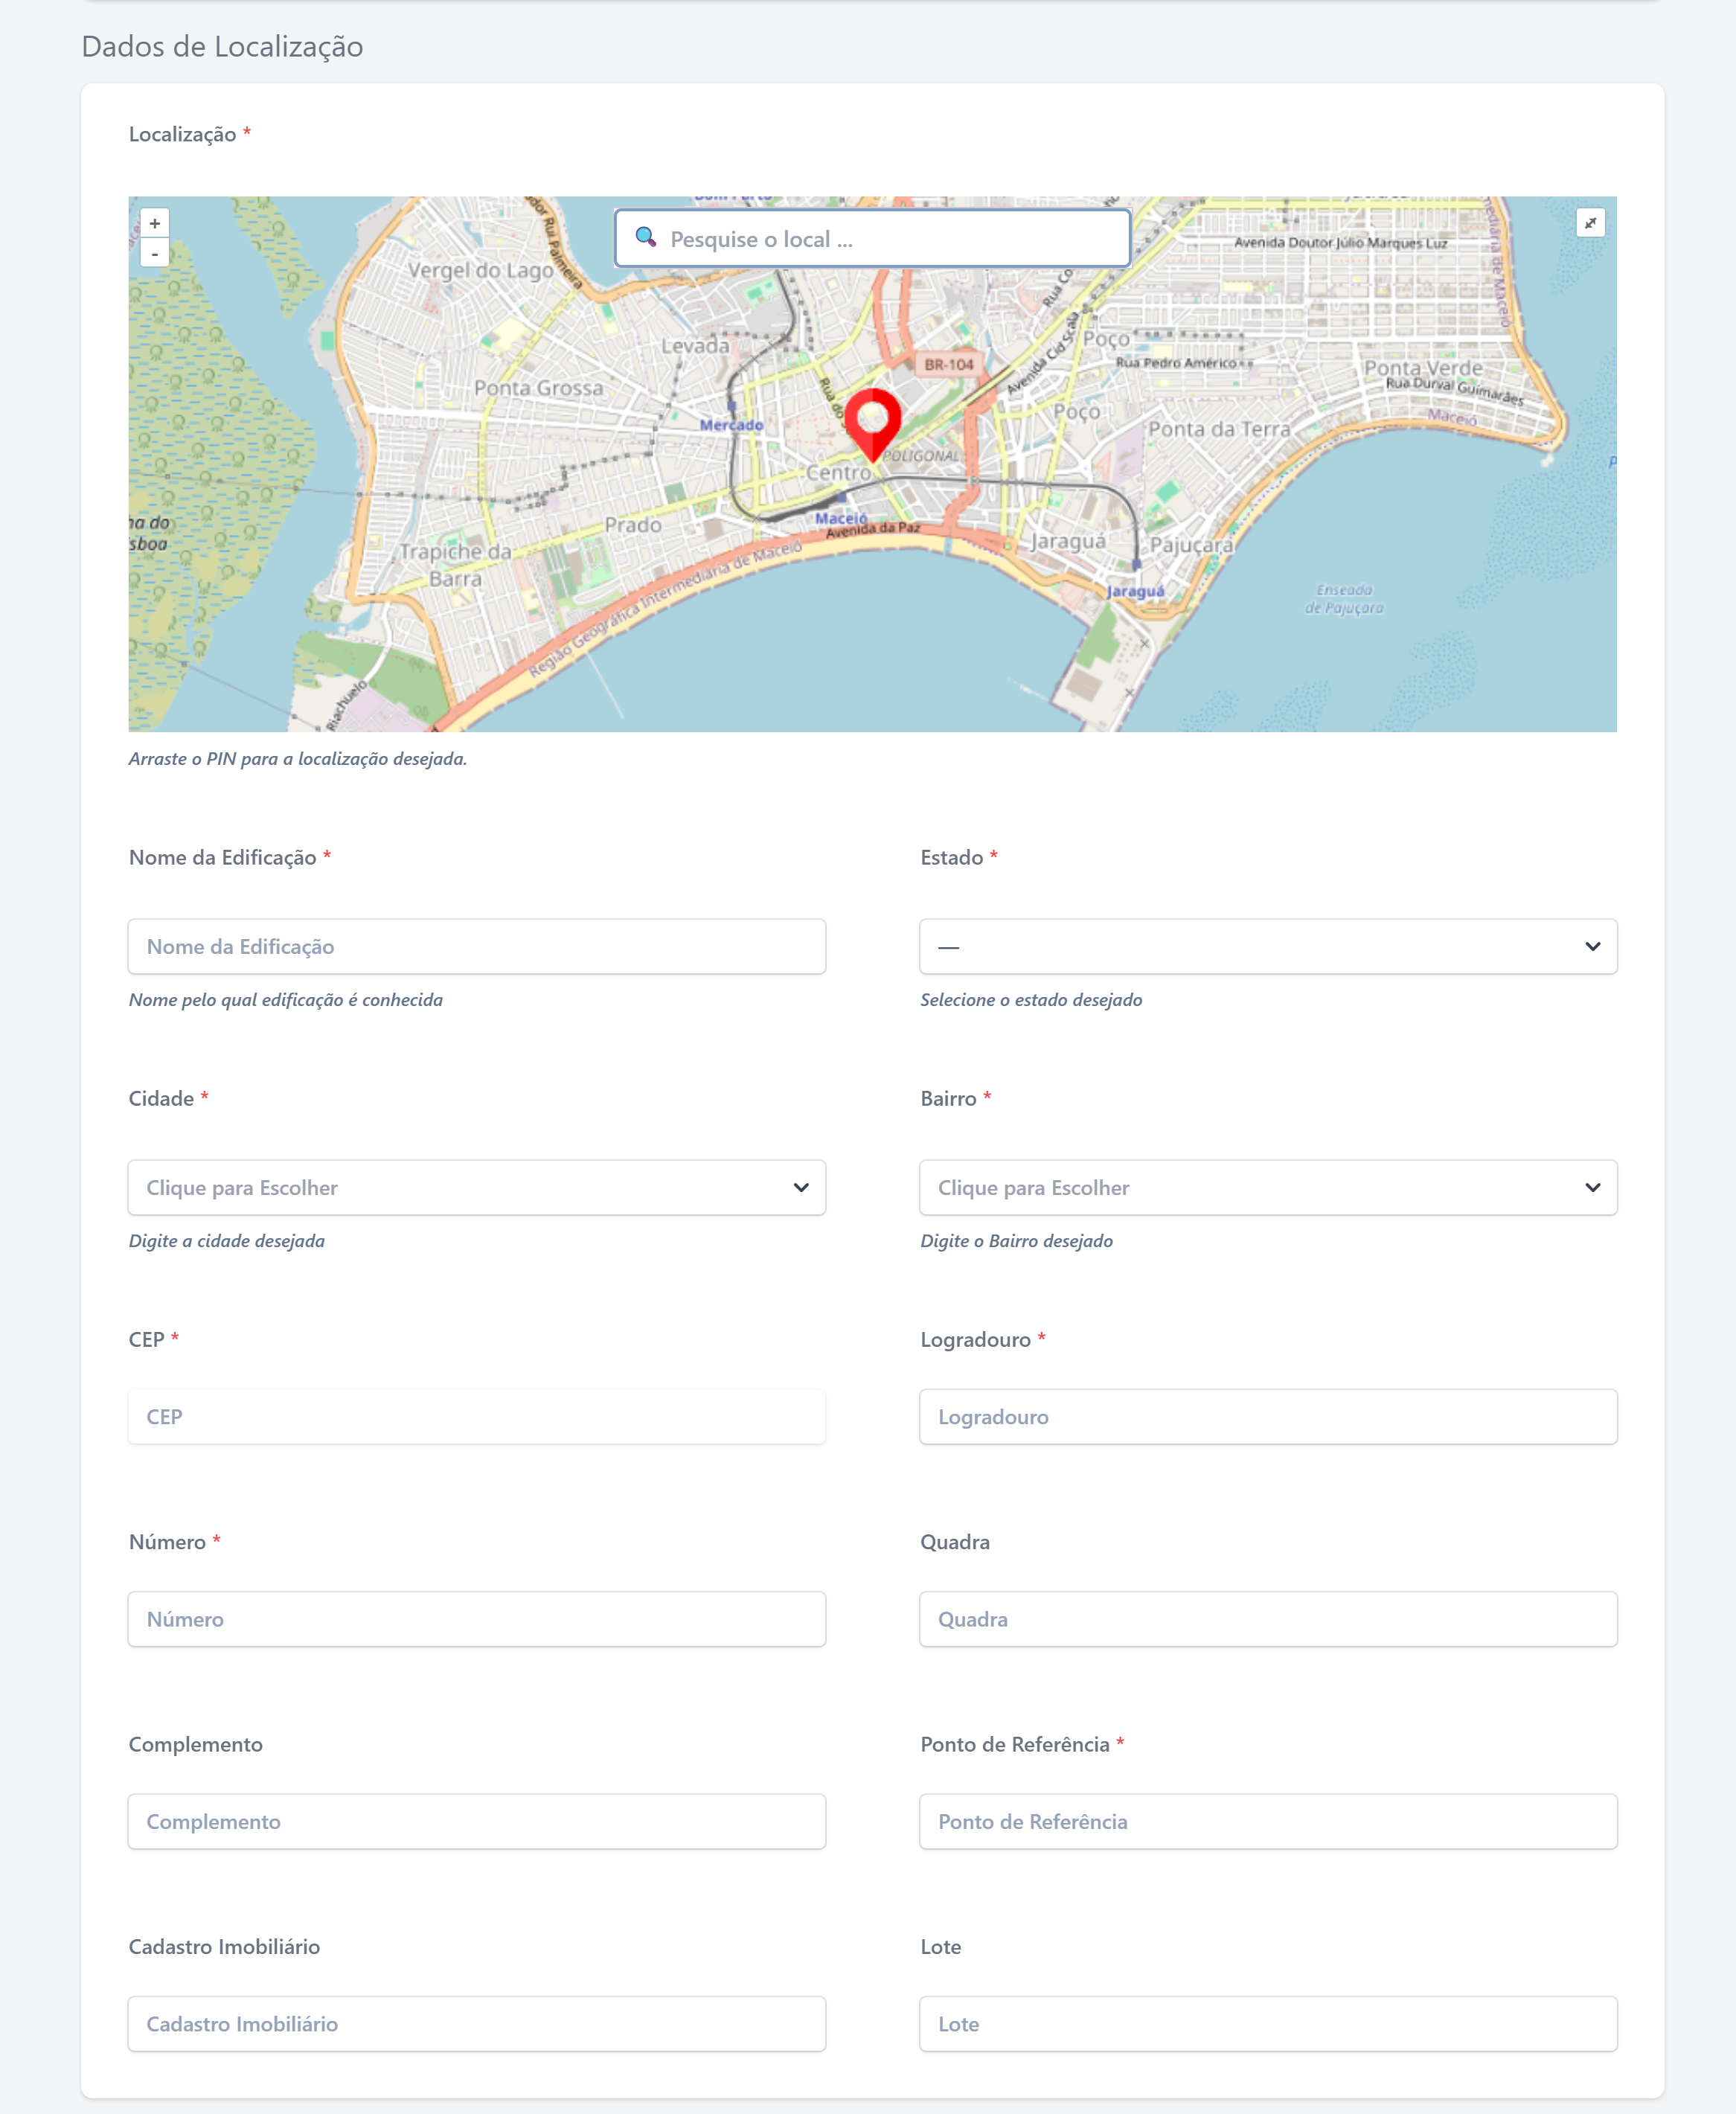Click the map zoom in plus button
This screenshot has height=2114, width=1736.
pos(154,223)
